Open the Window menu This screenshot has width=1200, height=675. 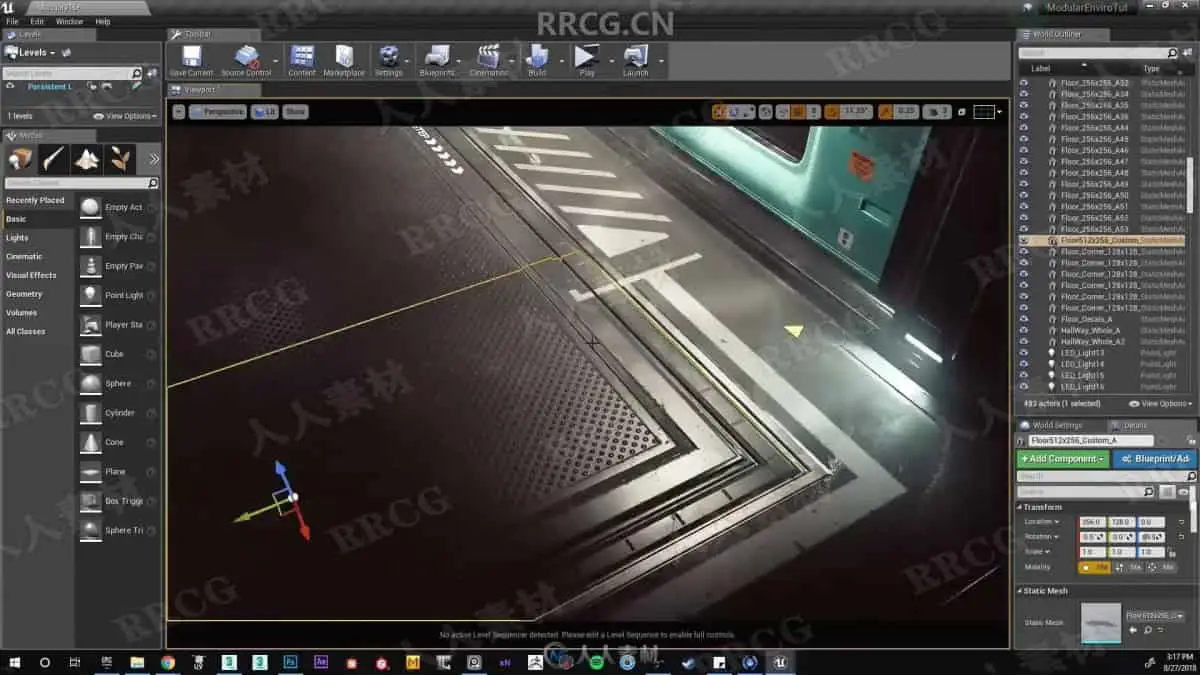(69, 21)
